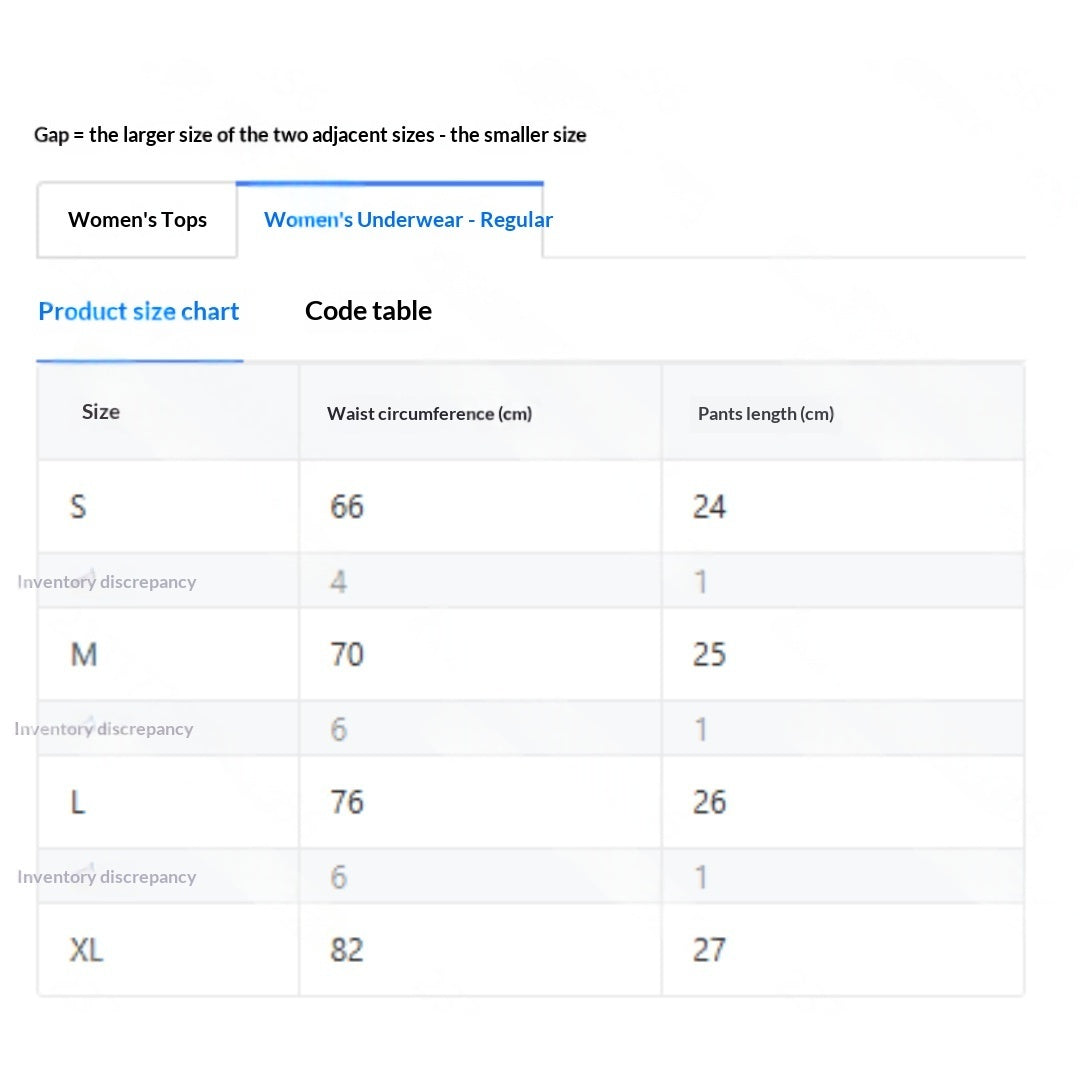Screen dimensions: 1080x1080
Task: Click the first Inventory discrepancy label
Action: 107,582
